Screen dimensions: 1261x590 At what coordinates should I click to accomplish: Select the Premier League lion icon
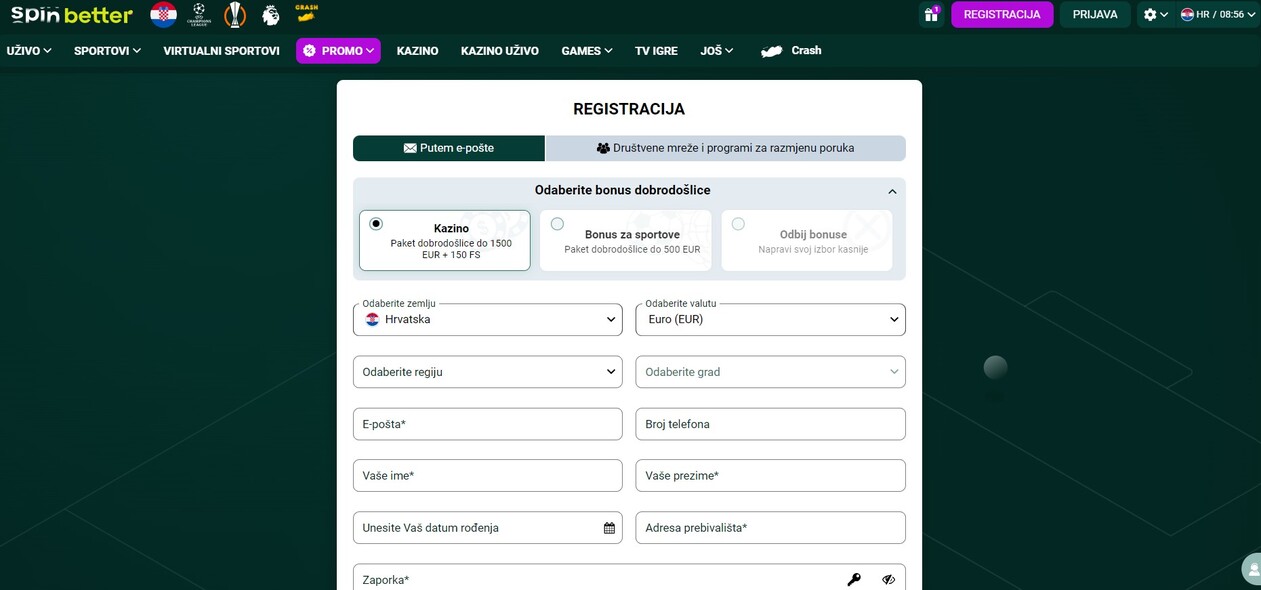270,14
